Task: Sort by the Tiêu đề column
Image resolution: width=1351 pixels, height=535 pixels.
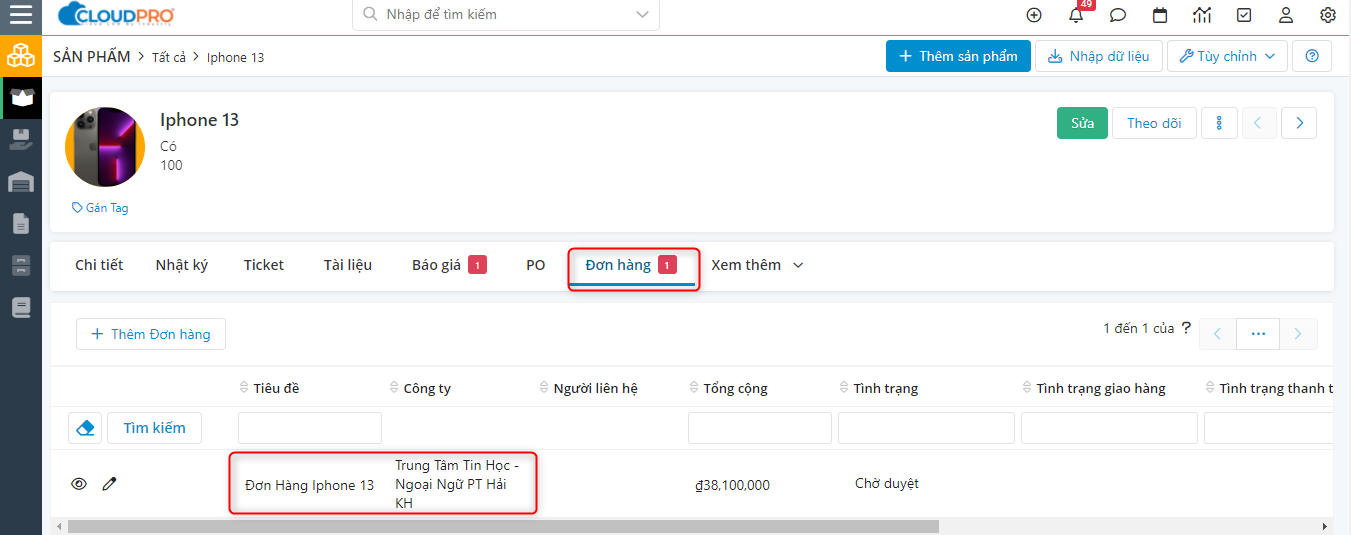Action: 269,388
